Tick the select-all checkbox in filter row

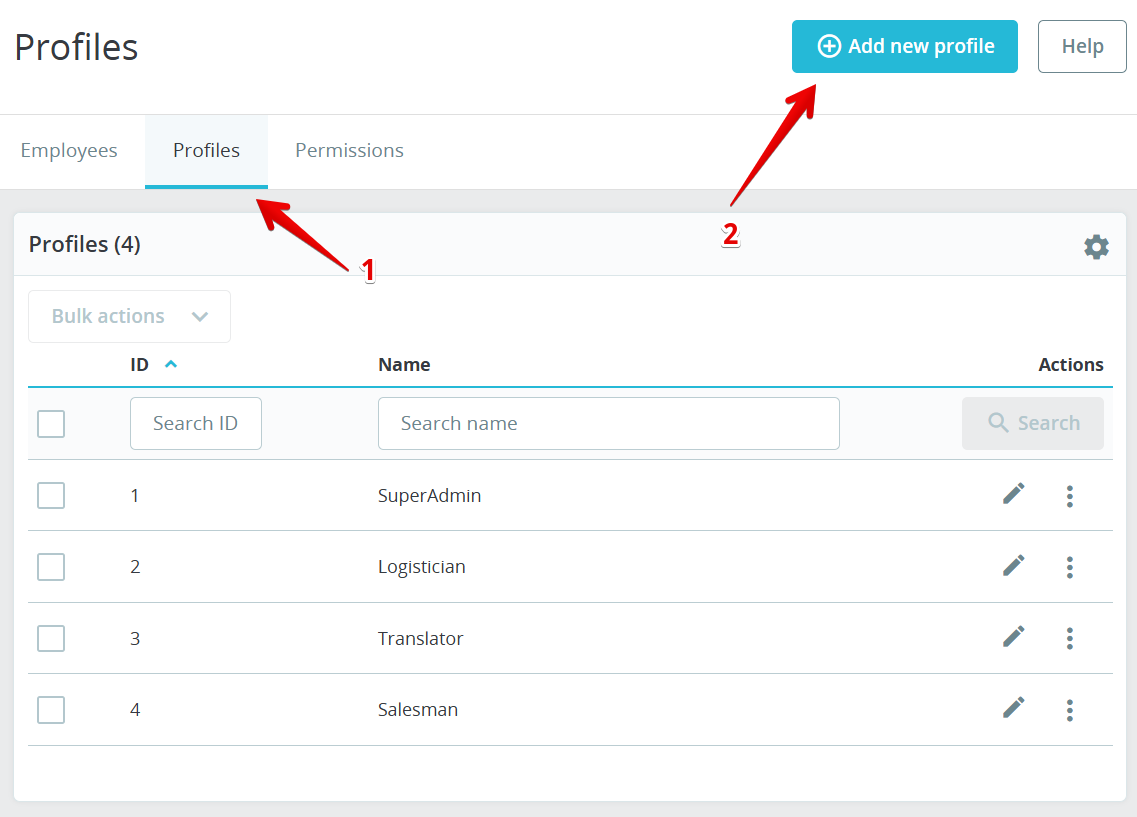click(51, 424)
